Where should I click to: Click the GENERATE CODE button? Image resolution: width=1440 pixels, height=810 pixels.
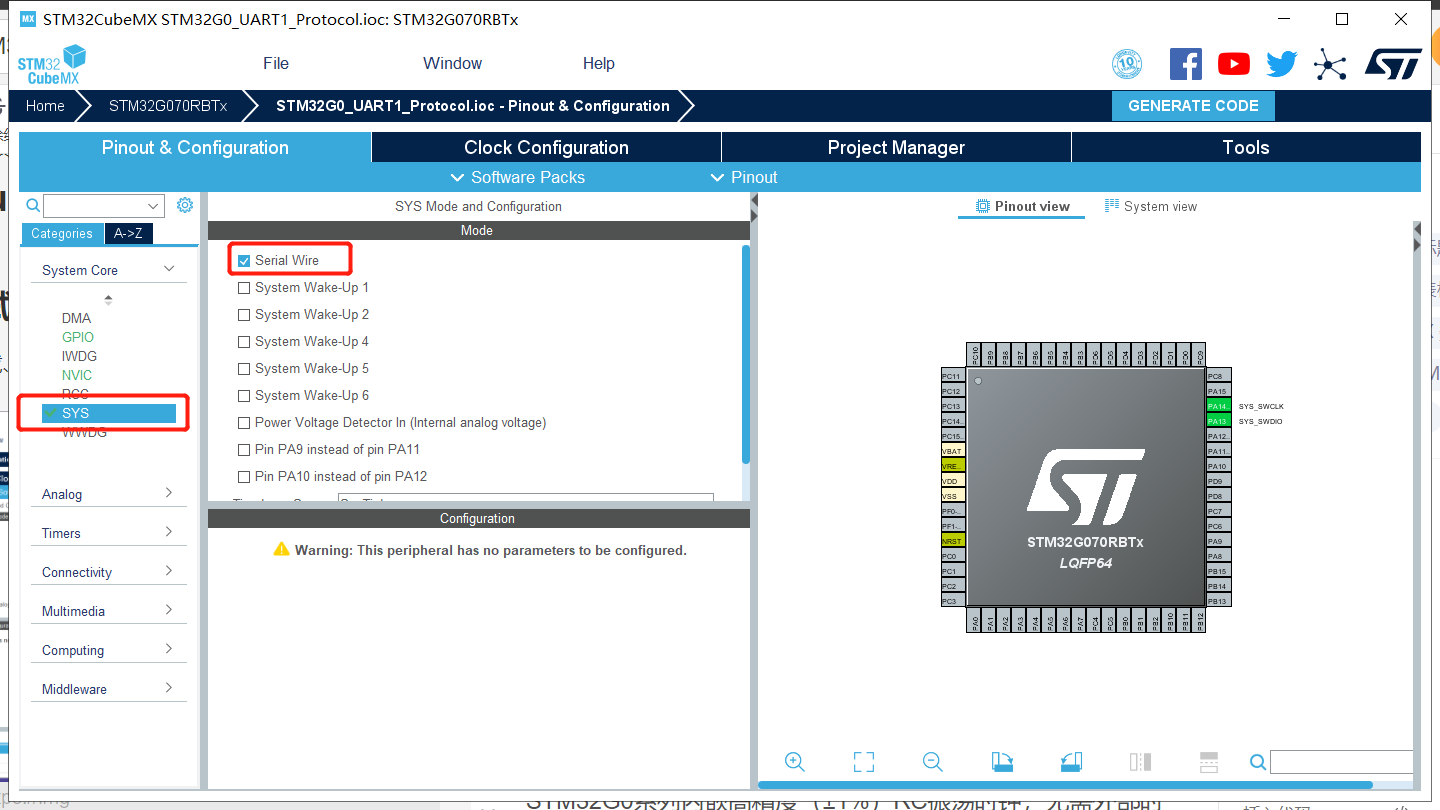[1193, 105]
